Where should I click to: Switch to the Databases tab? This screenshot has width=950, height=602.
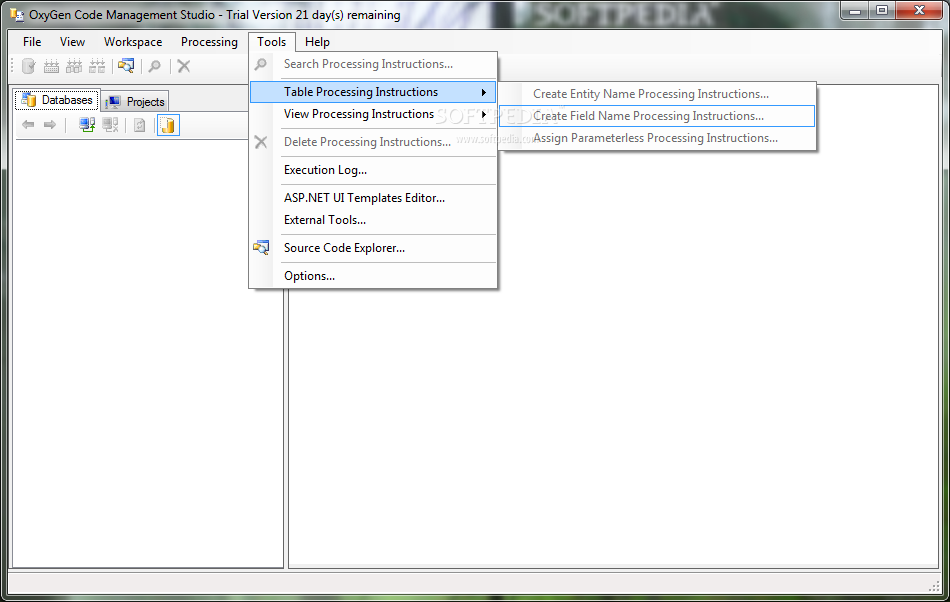pos(57,100)
